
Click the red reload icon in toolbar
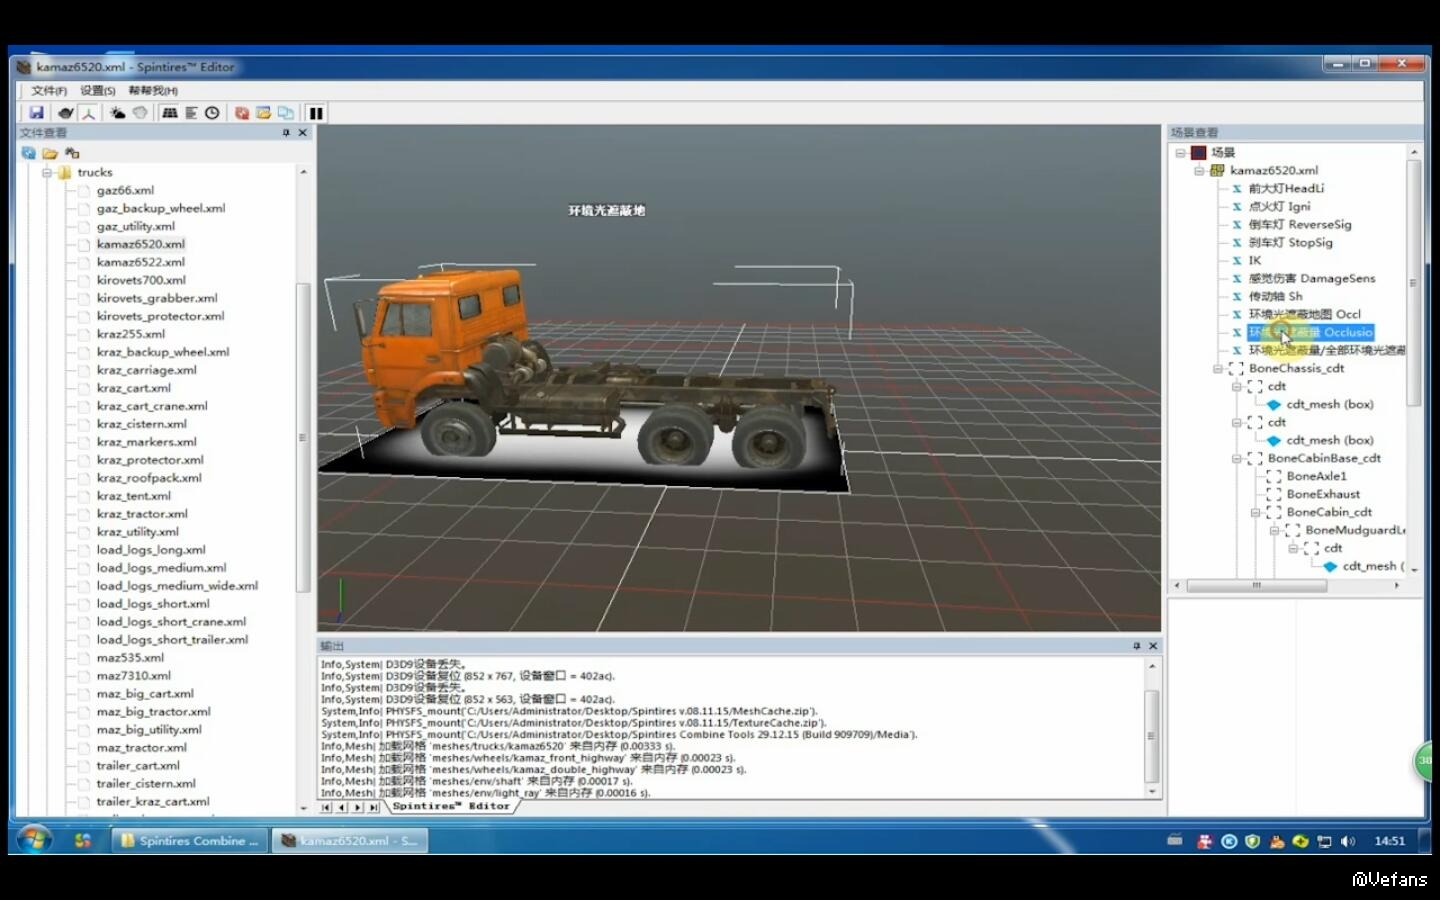coord(241,113)
